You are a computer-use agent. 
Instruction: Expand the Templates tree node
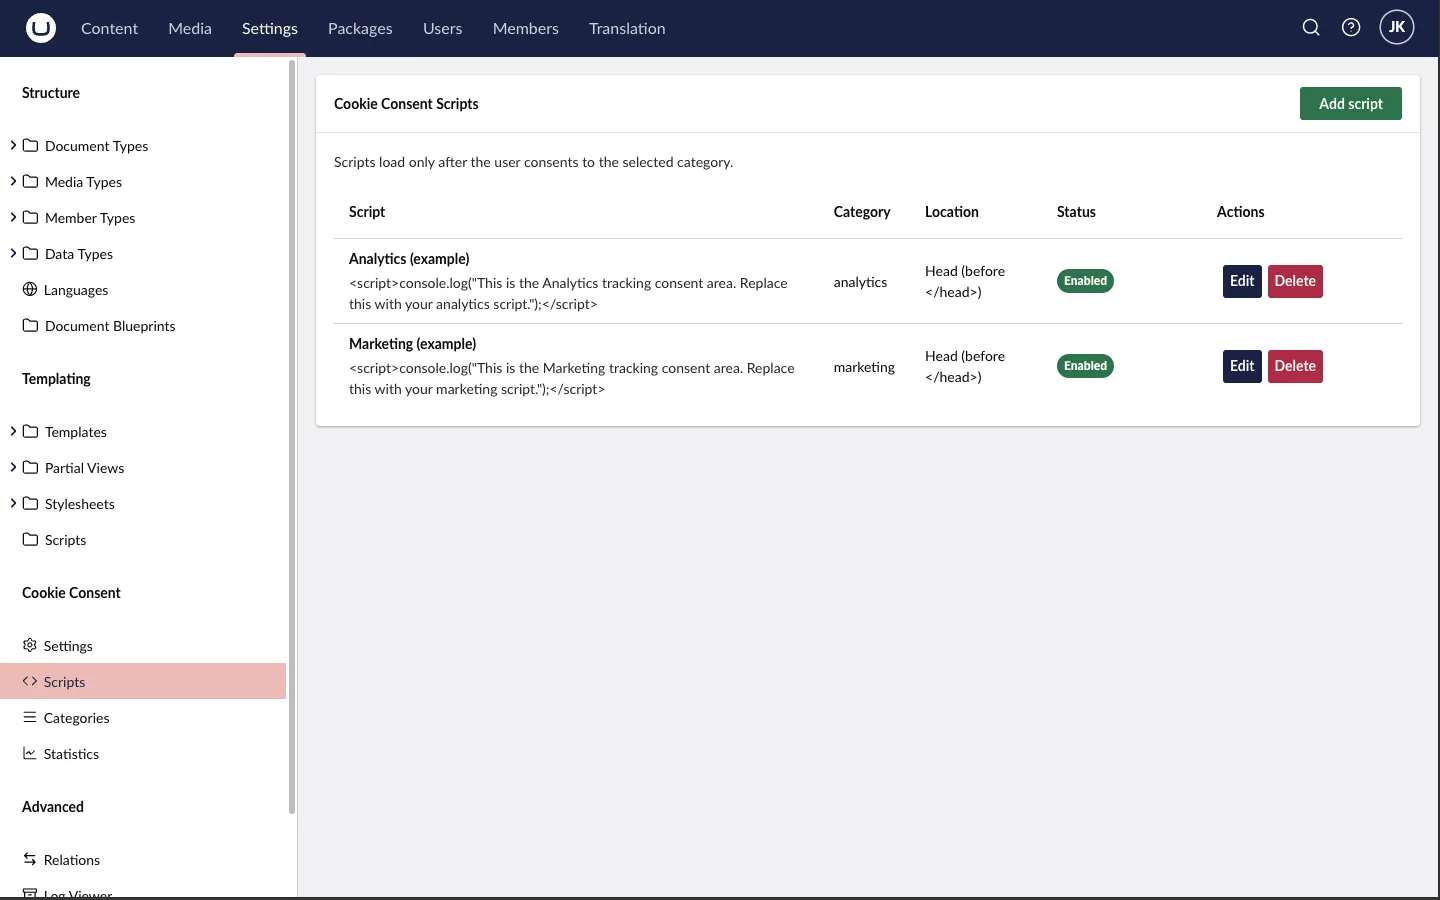pyautogui.click(x=13, y=432)
